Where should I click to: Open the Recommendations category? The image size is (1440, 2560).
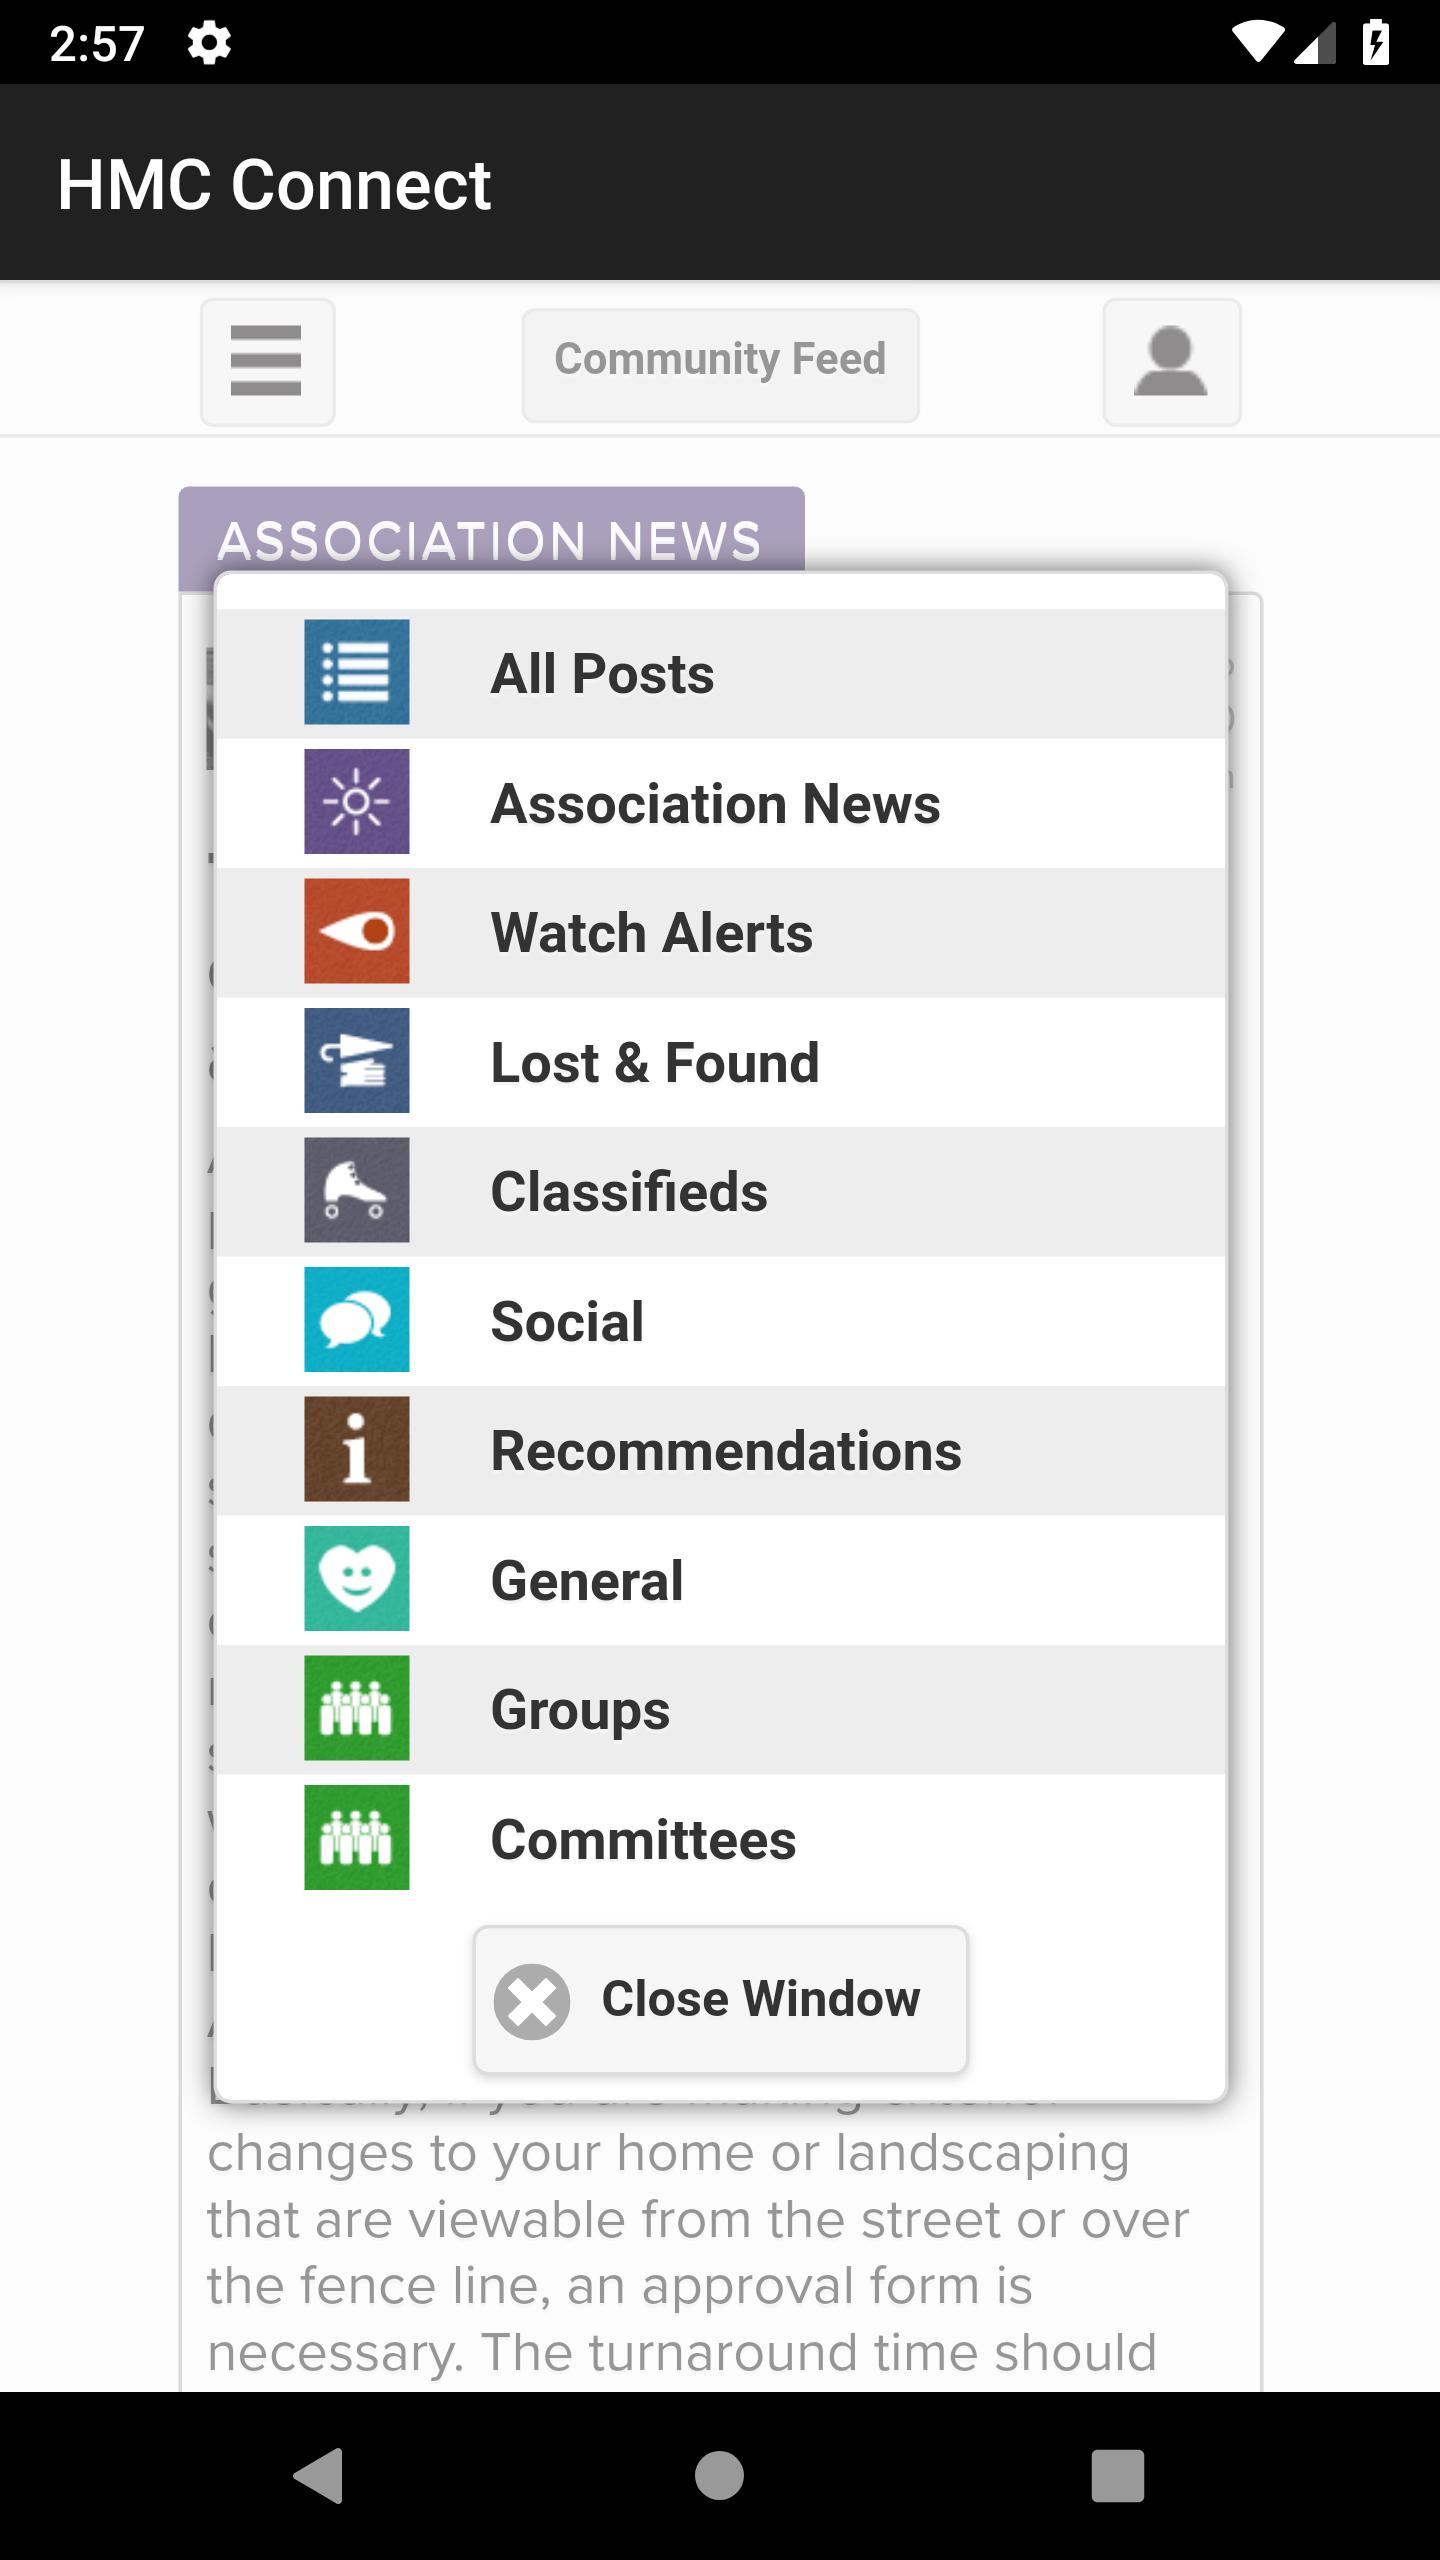721,1450
